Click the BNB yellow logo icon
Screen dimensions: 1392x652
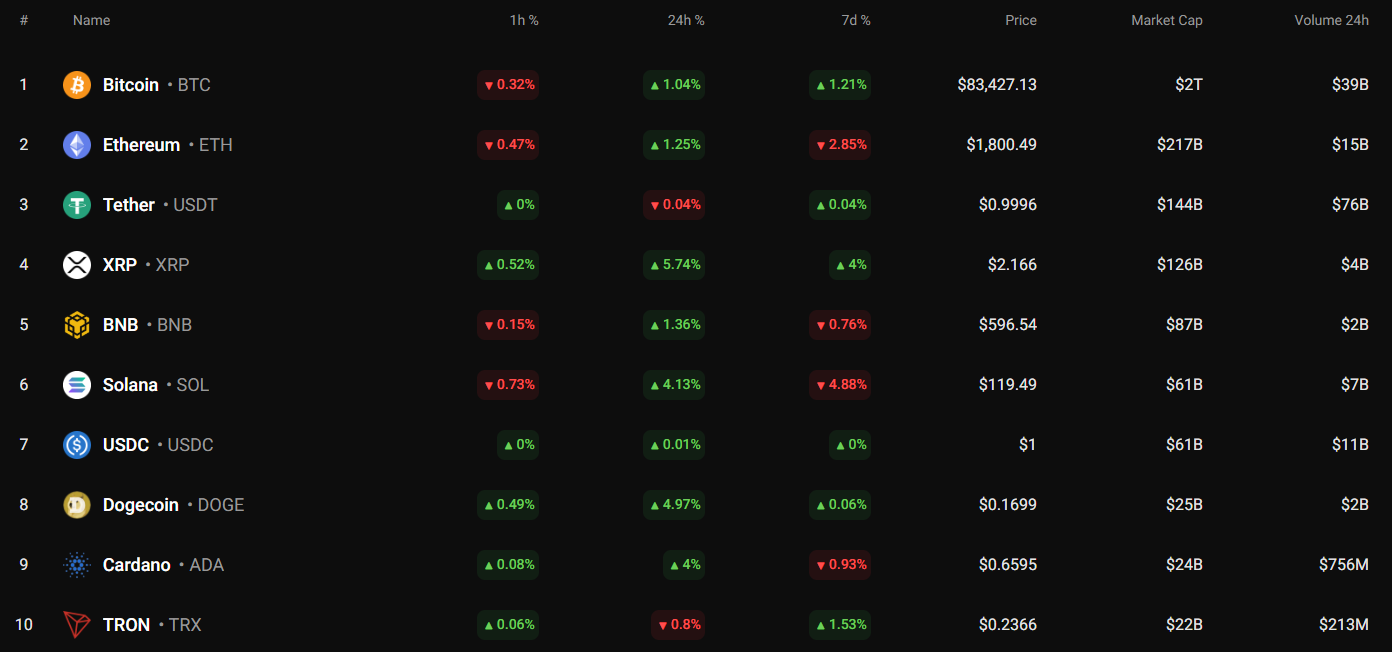(77, 325)
